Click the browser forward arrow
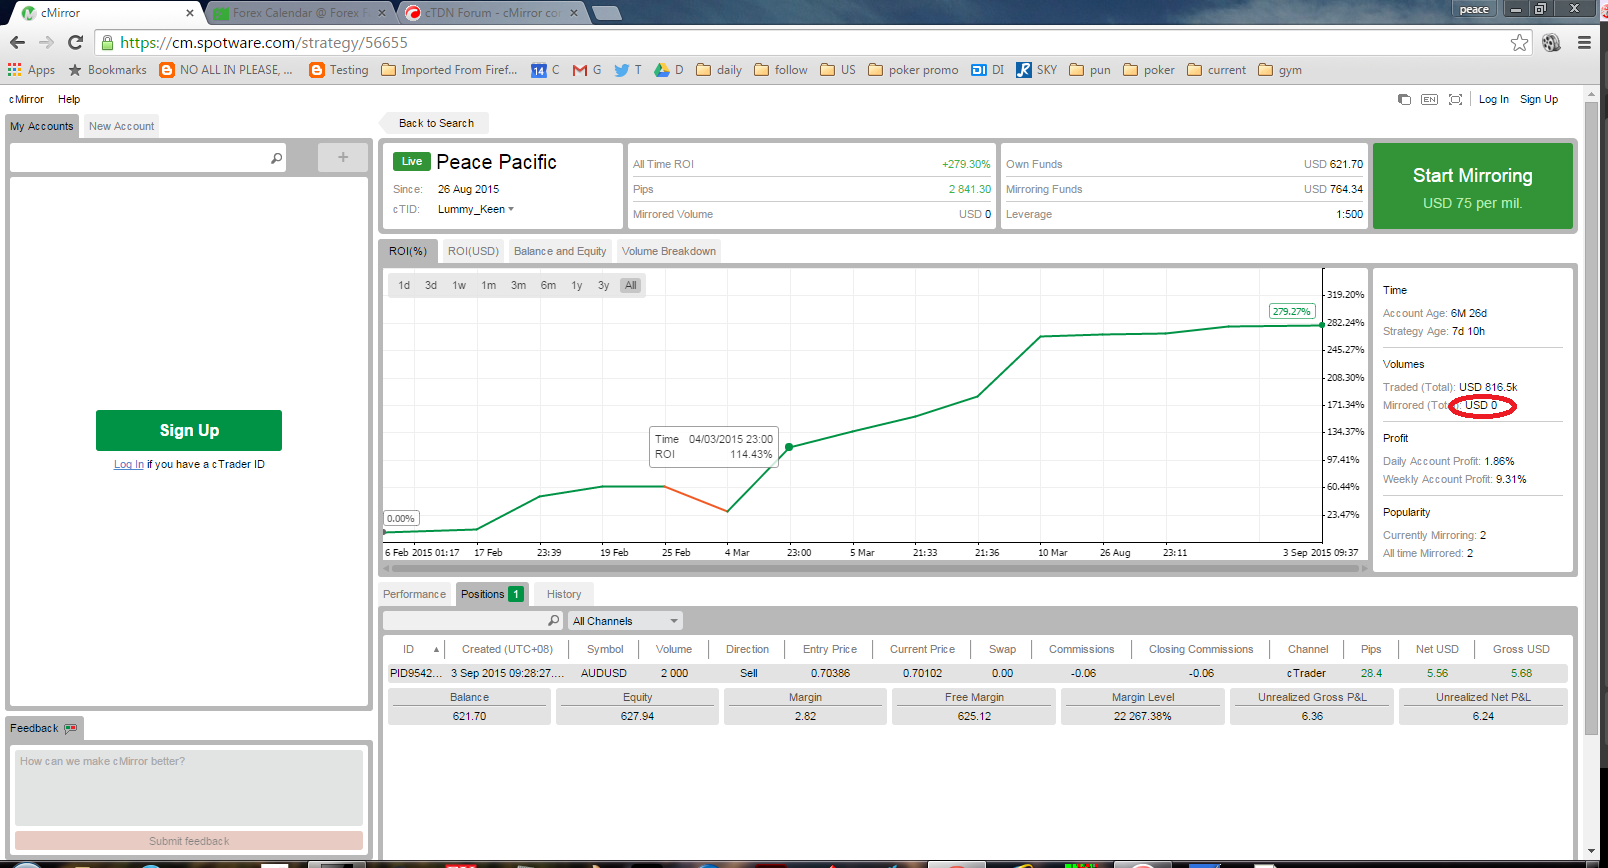 [46, 42]
